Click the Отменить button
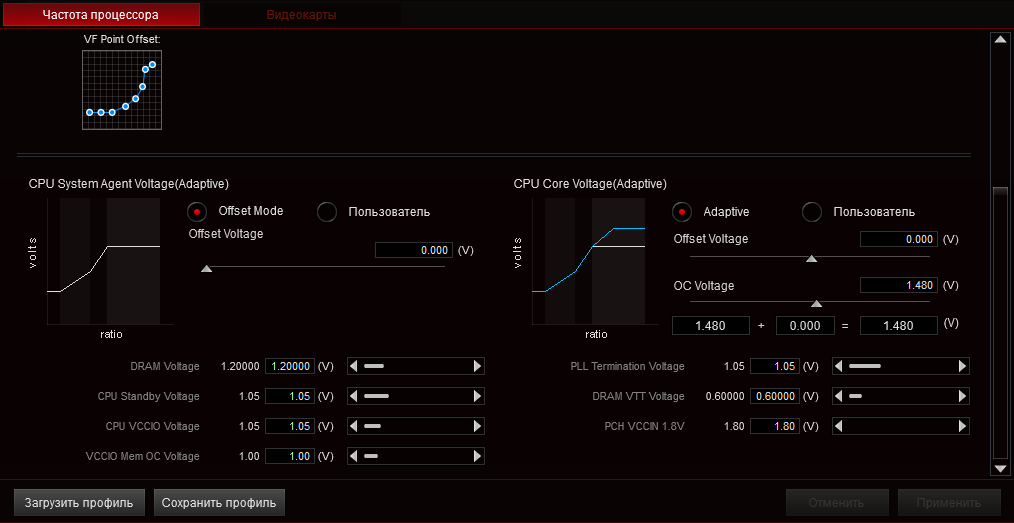This screenshot has width=1014, height=523. [x=837, y=502]
